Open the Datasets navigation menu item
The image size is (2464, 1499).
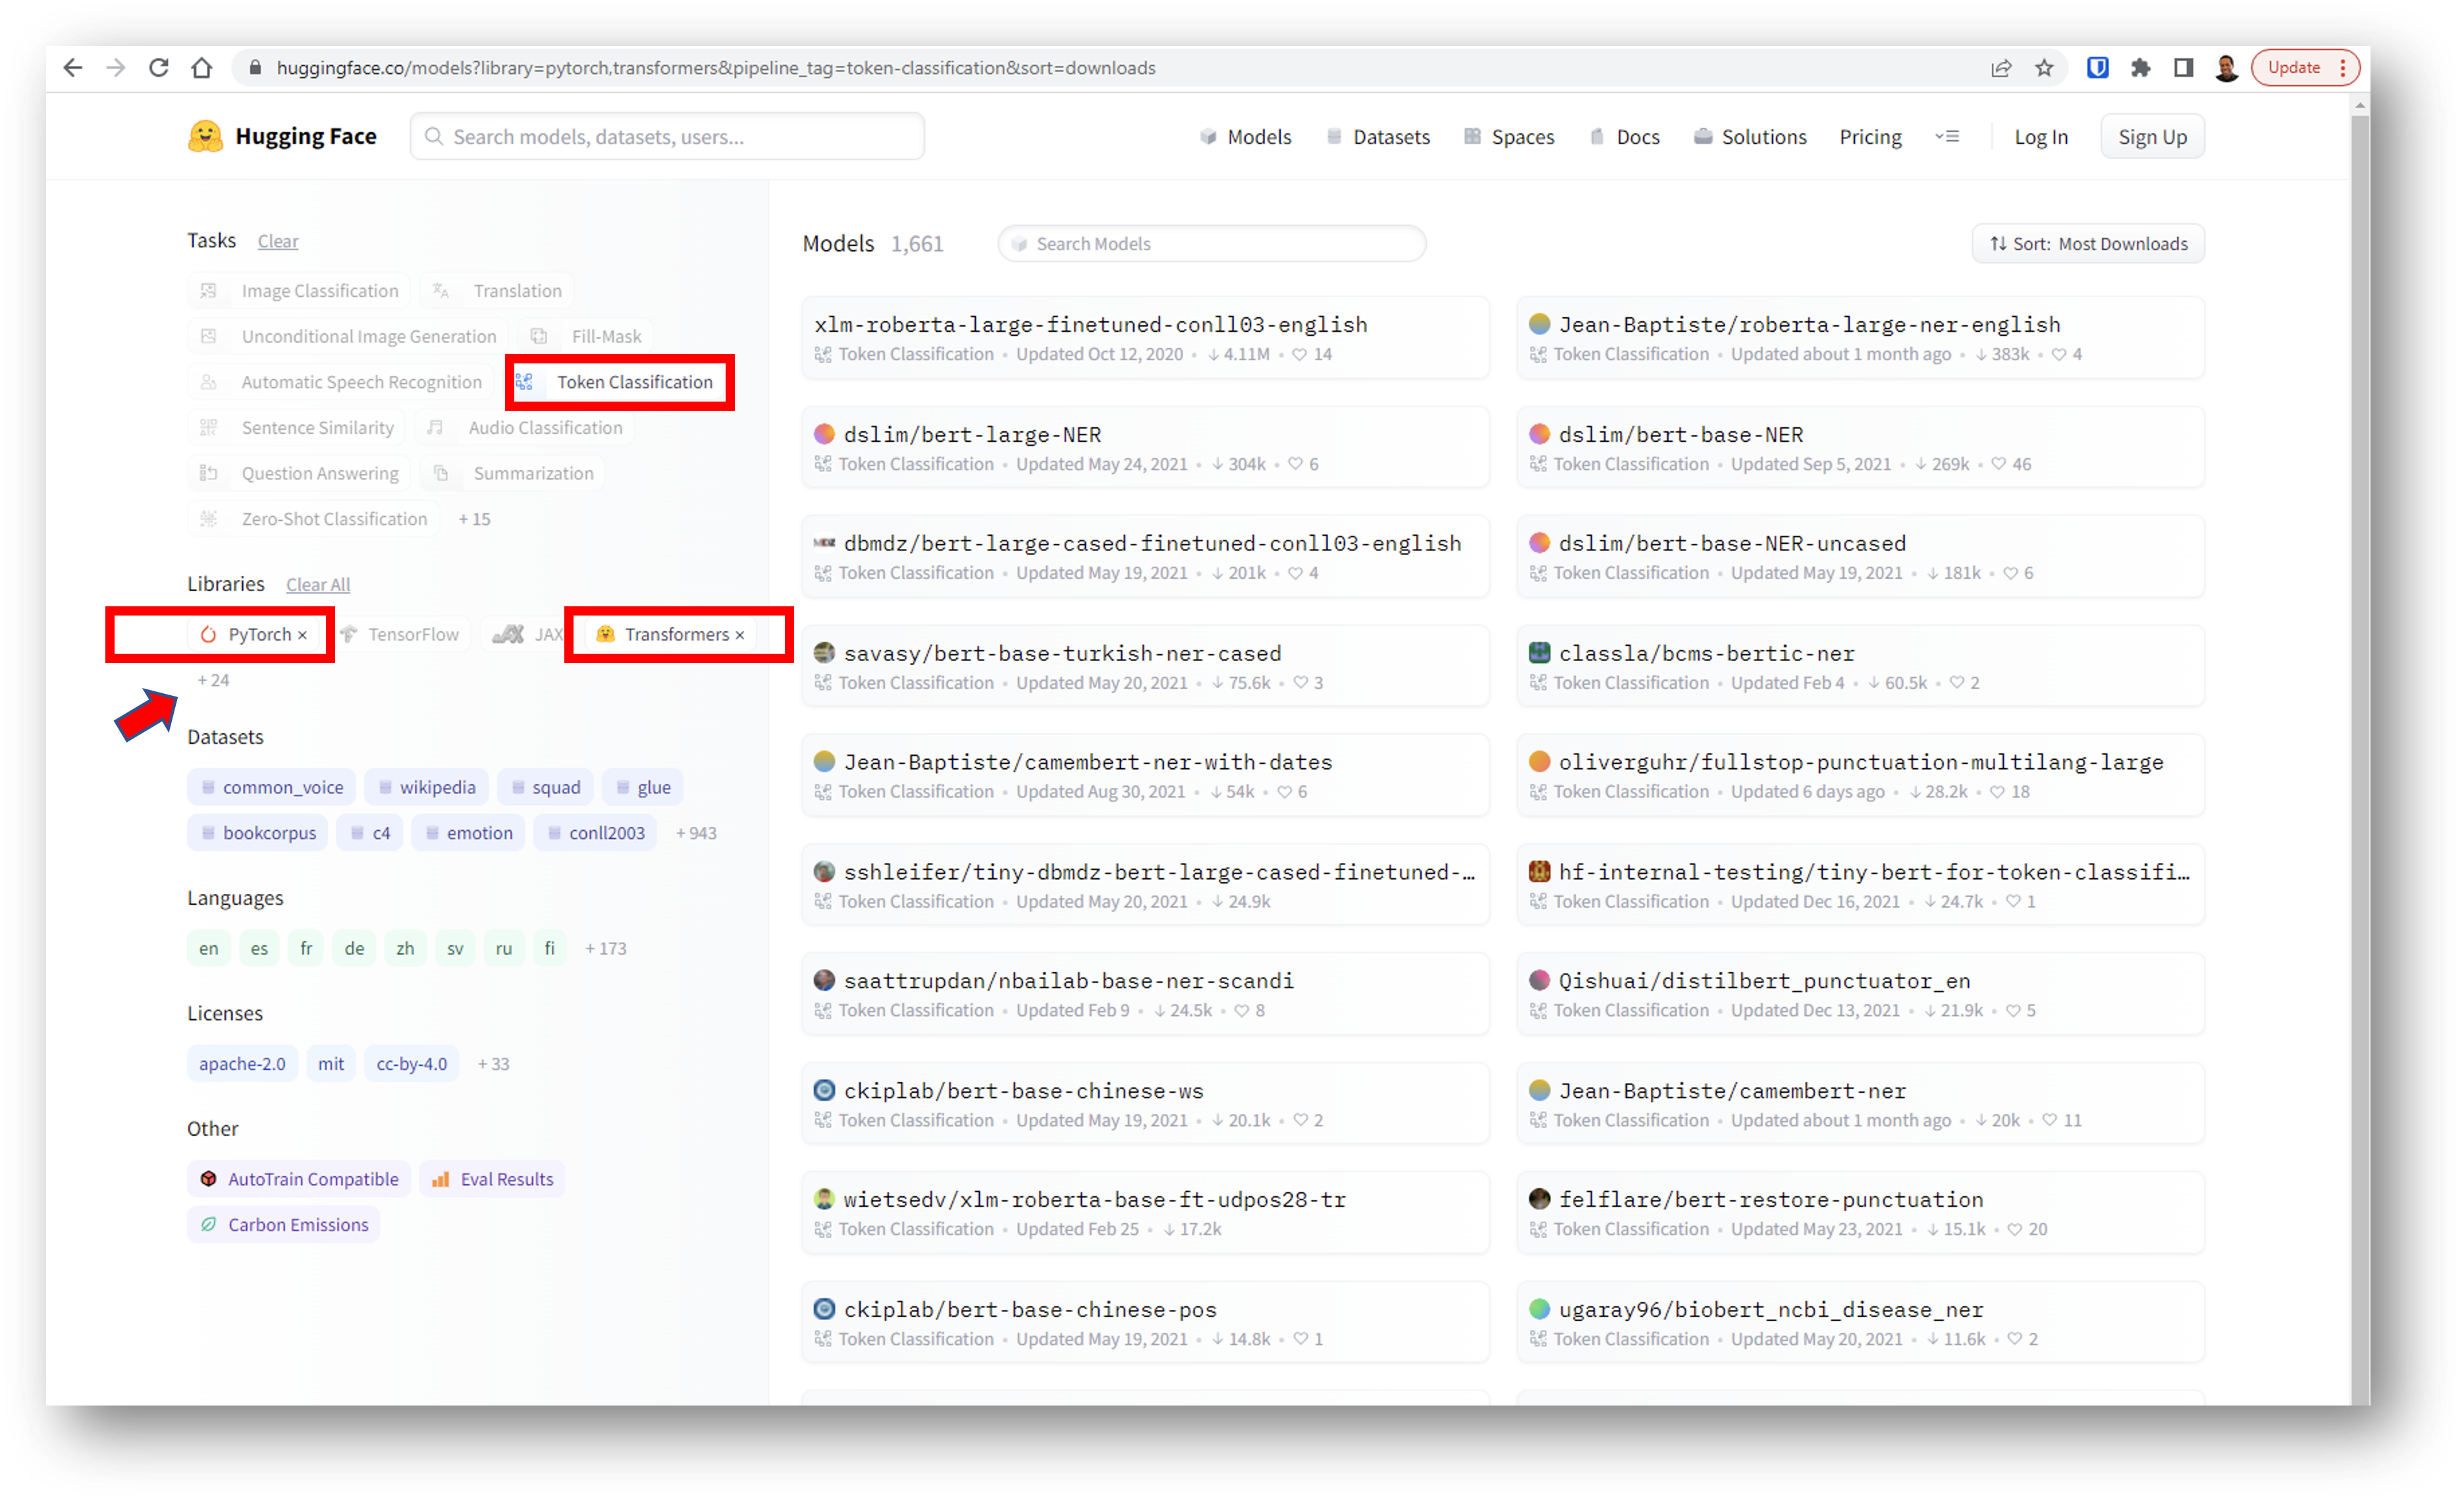[1378, 137]
